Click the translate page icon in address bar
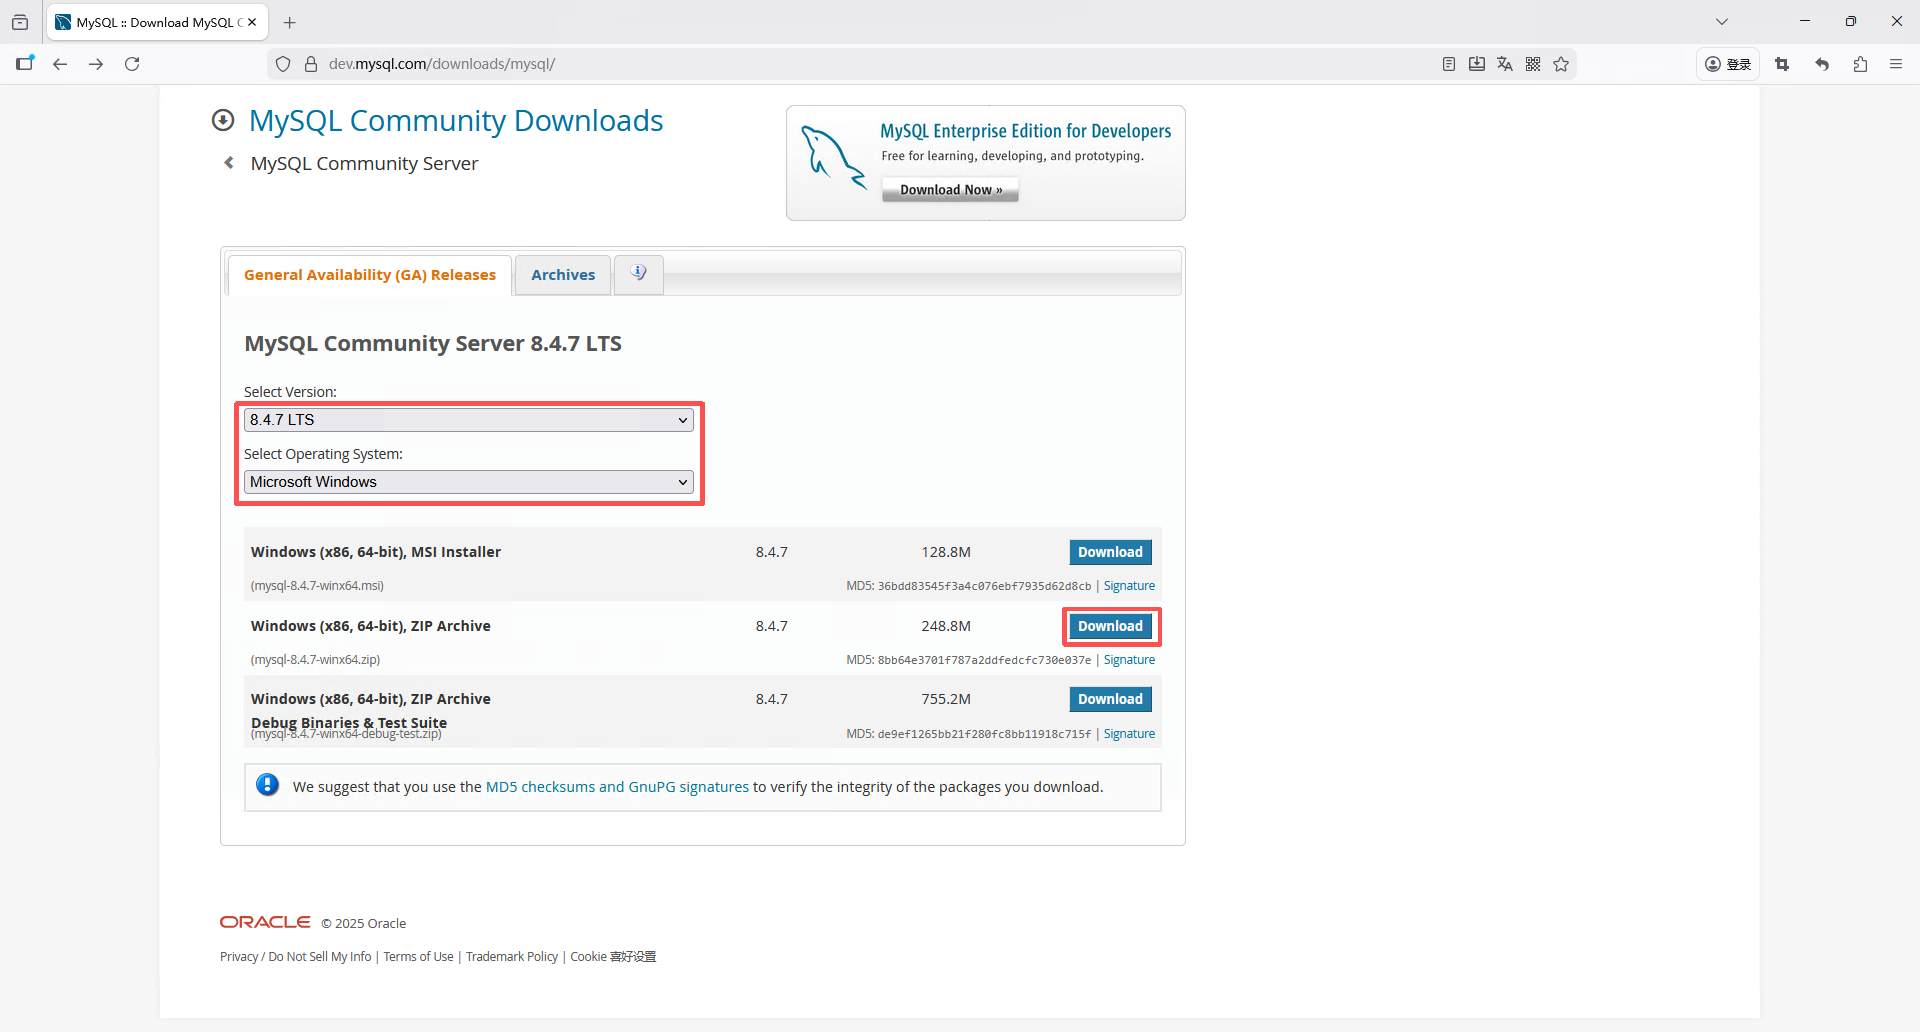Screen dimensions: 1920x1032 point(1505,64)
